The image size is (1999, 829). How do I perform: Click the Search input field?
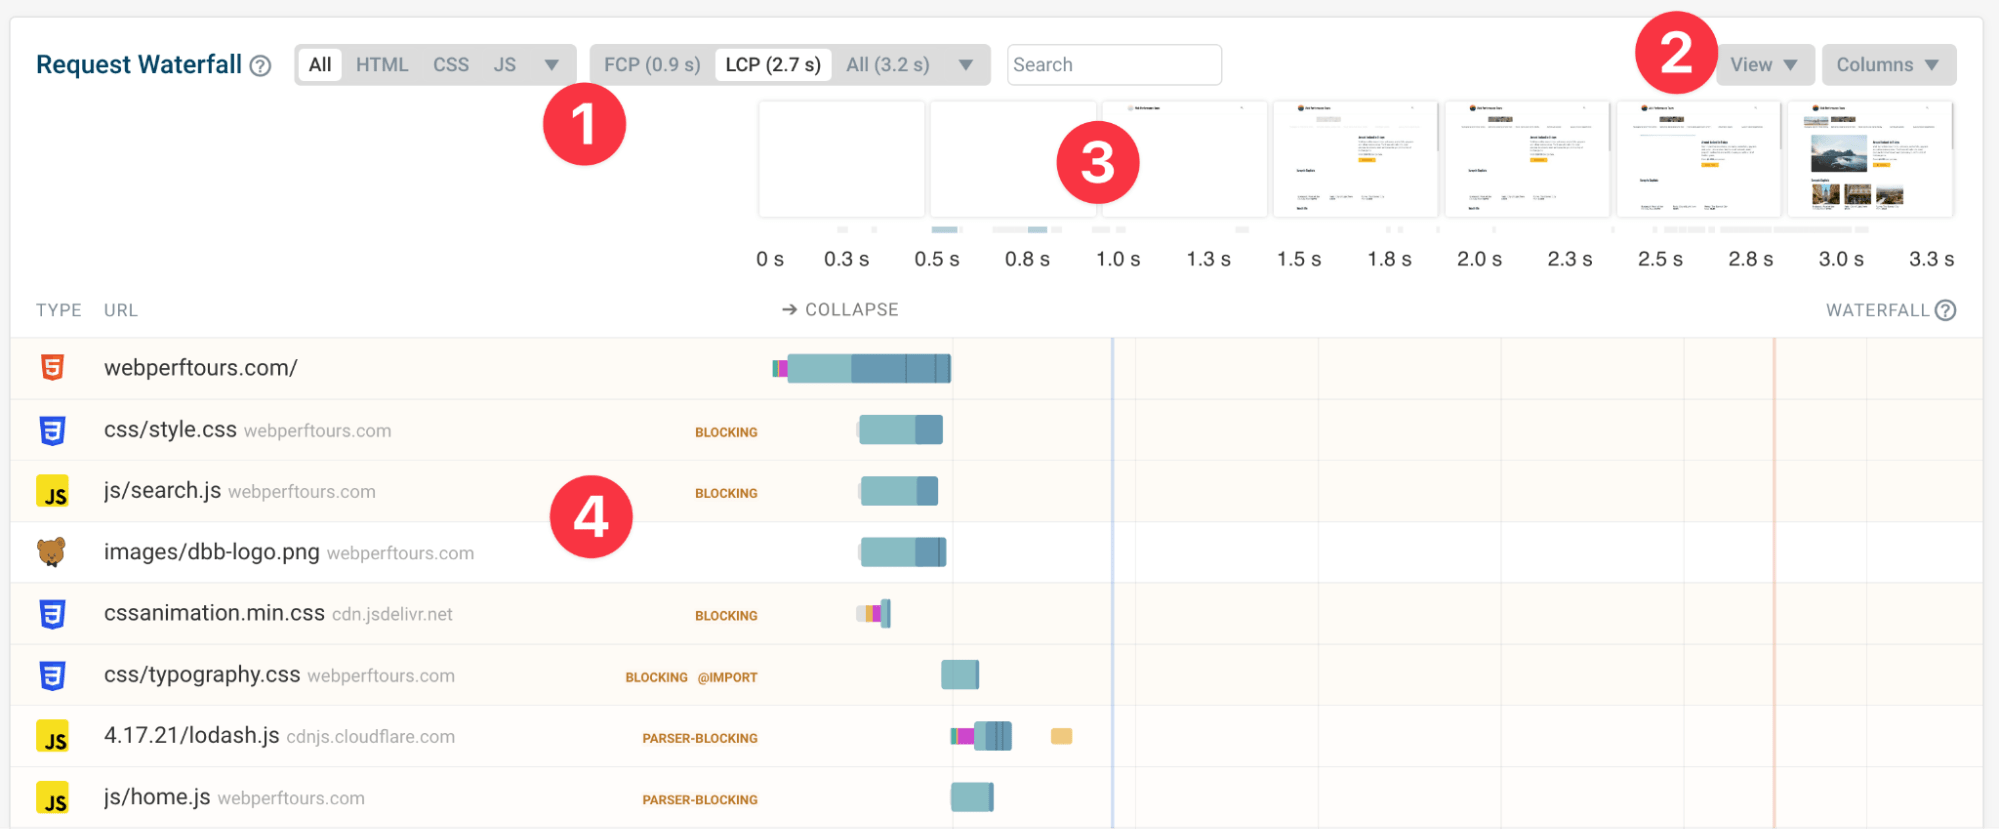[1113, 65]
